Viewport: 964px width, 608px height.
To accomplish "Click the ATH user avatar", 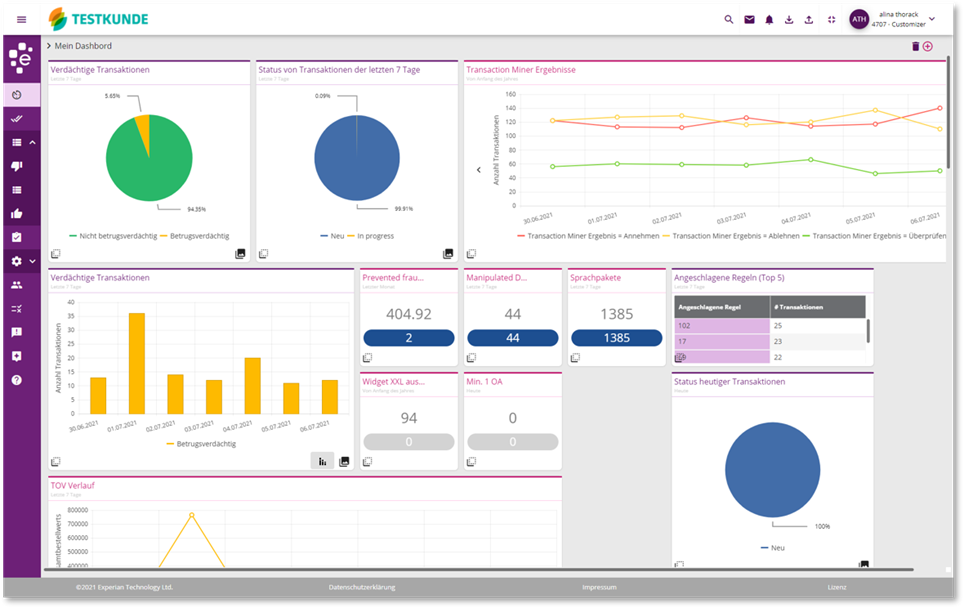I will [x=859, y=19].
